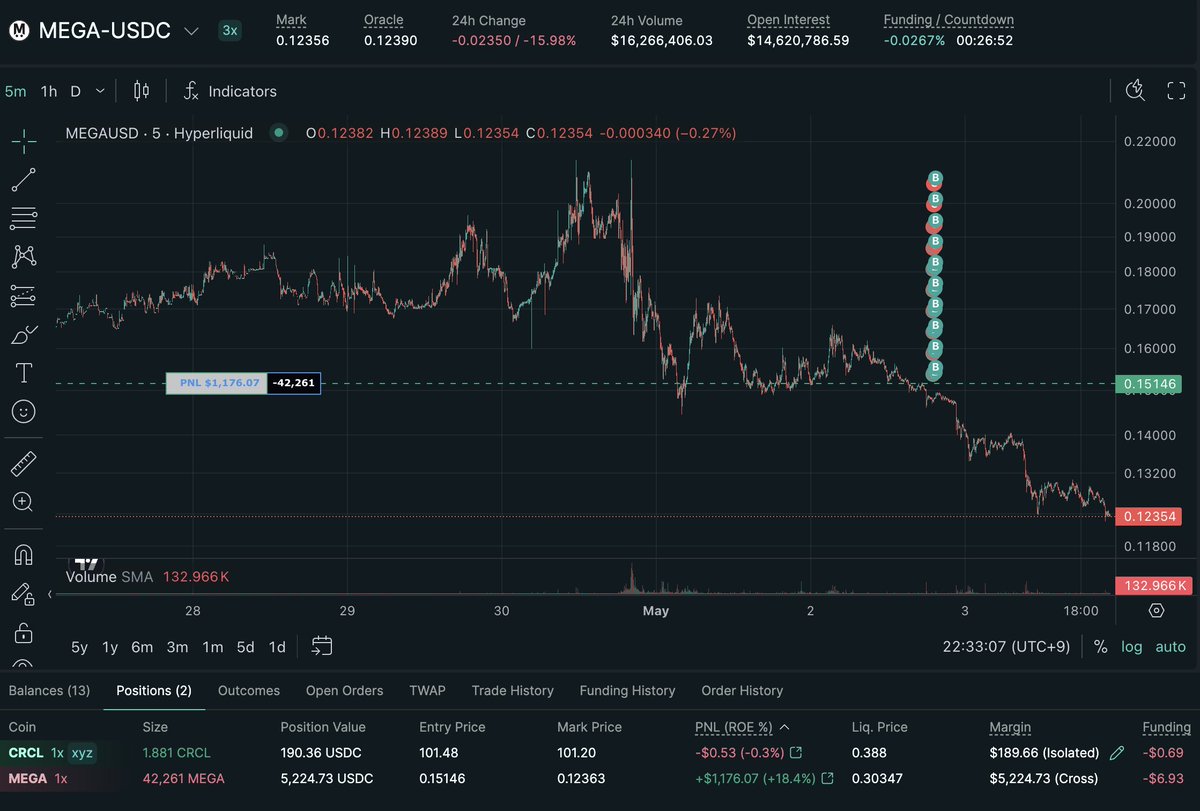Set chart range to 1d
This screenshot has width=1200, height=811.
277,647
